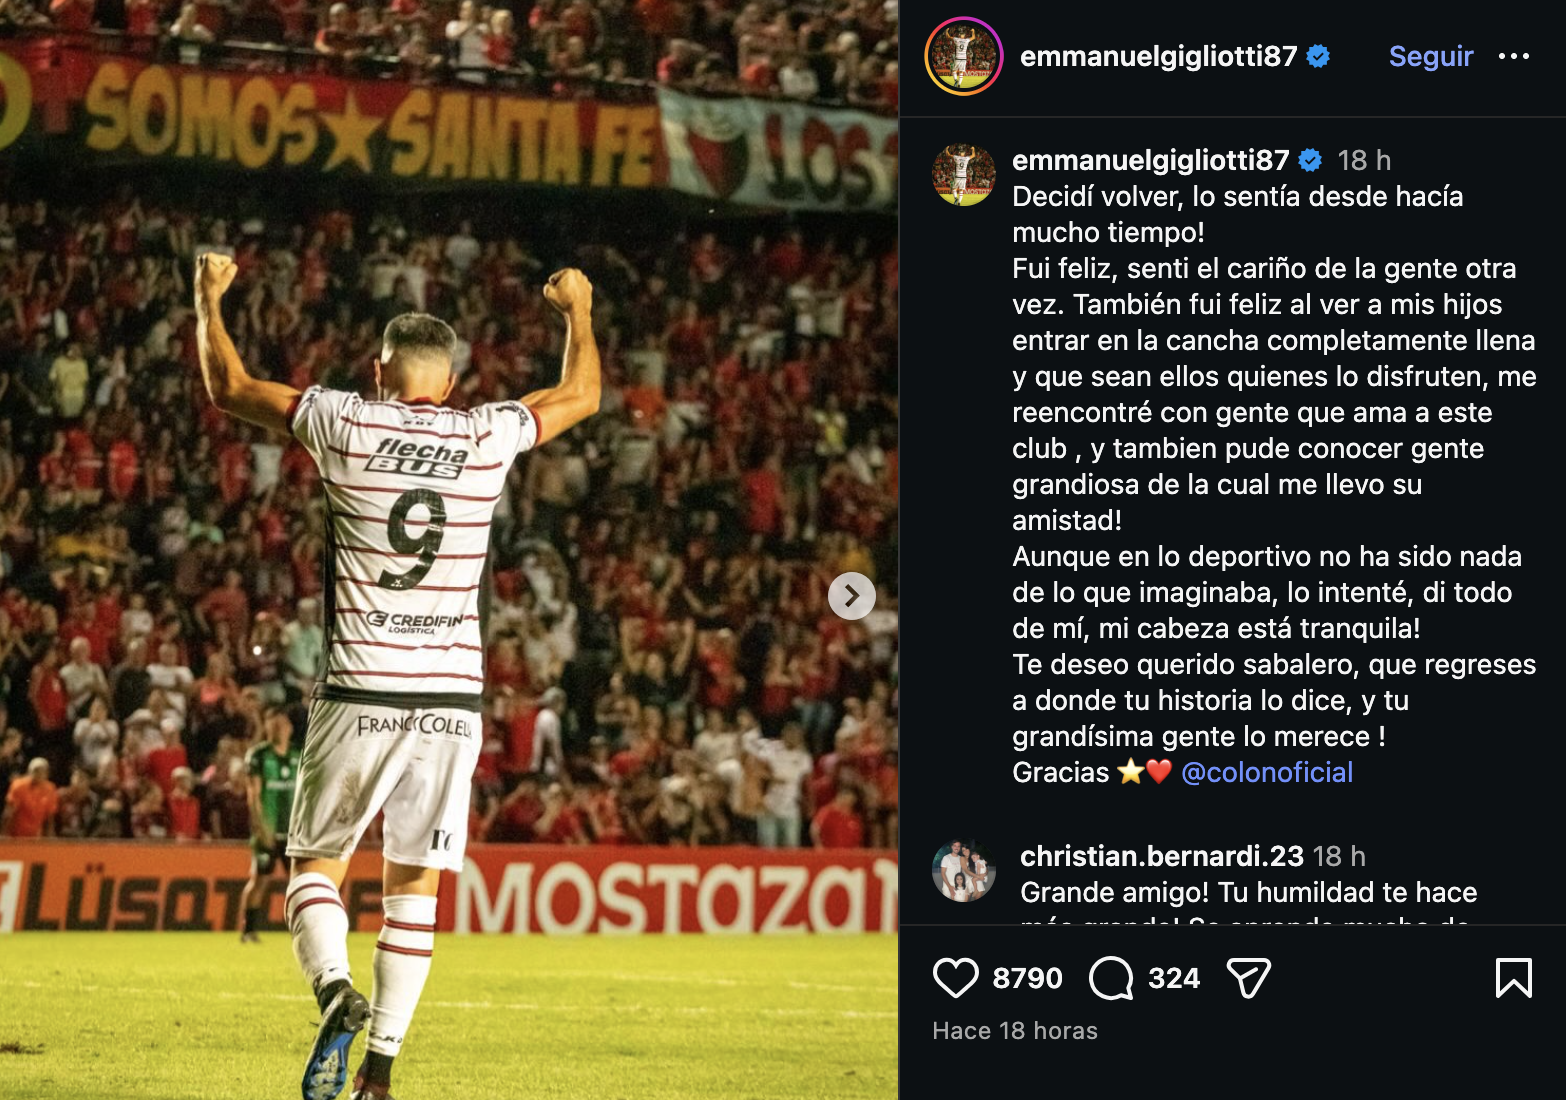Open the three-dots more options menu
The image size is (1566, 1100).
[x=1514, y=56]
